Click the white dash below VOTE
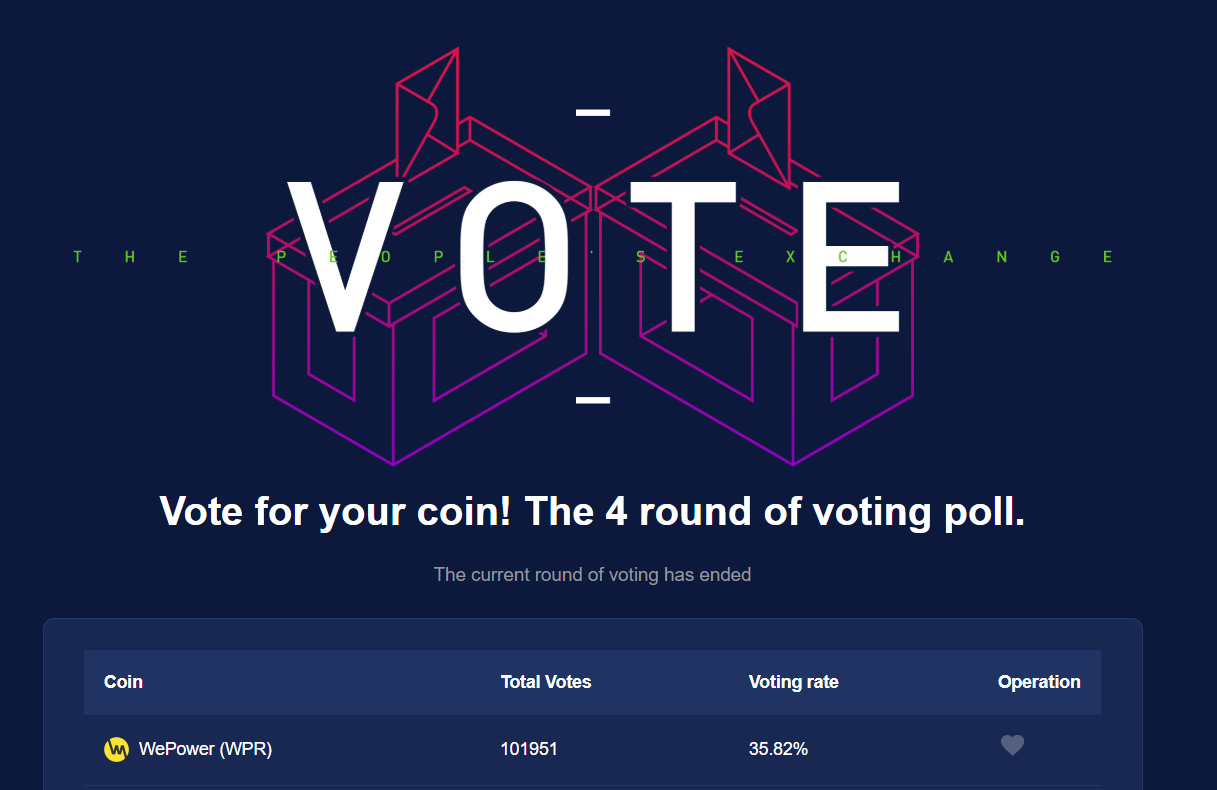The width and height of the screenshot is (1217, 790). coord(593,400)
